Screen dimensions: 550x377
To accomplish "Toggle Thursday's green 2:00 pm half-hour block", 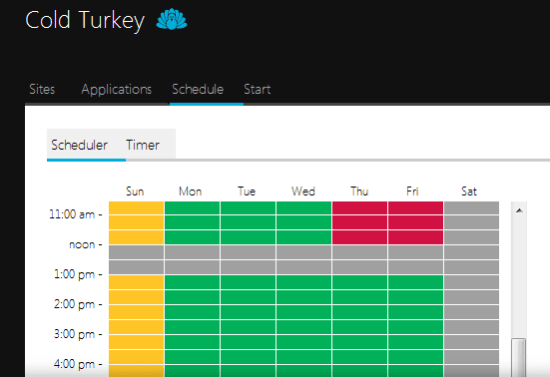I will [360, 312].
